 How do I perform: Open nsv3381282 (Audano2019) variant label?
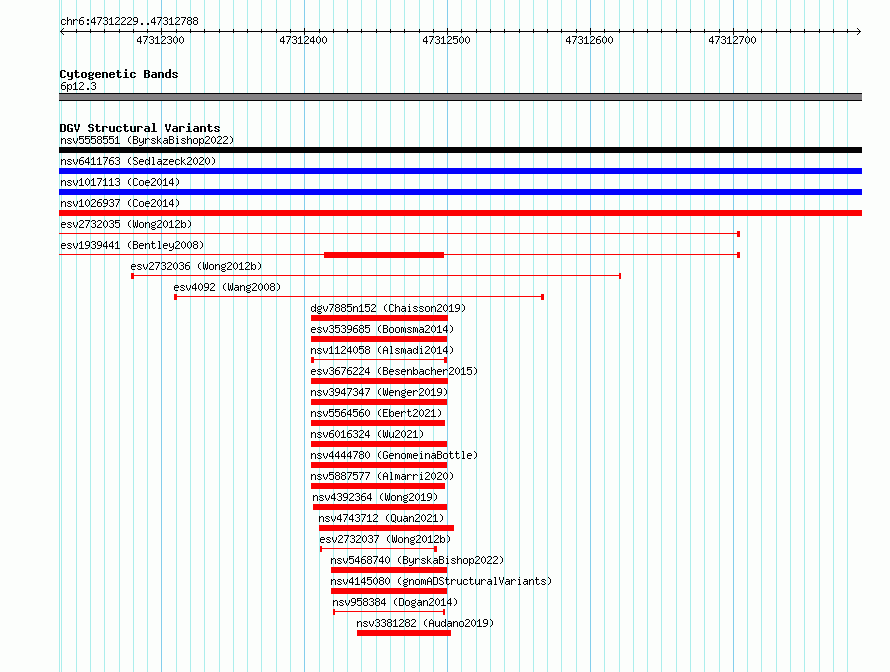(425, 623)
